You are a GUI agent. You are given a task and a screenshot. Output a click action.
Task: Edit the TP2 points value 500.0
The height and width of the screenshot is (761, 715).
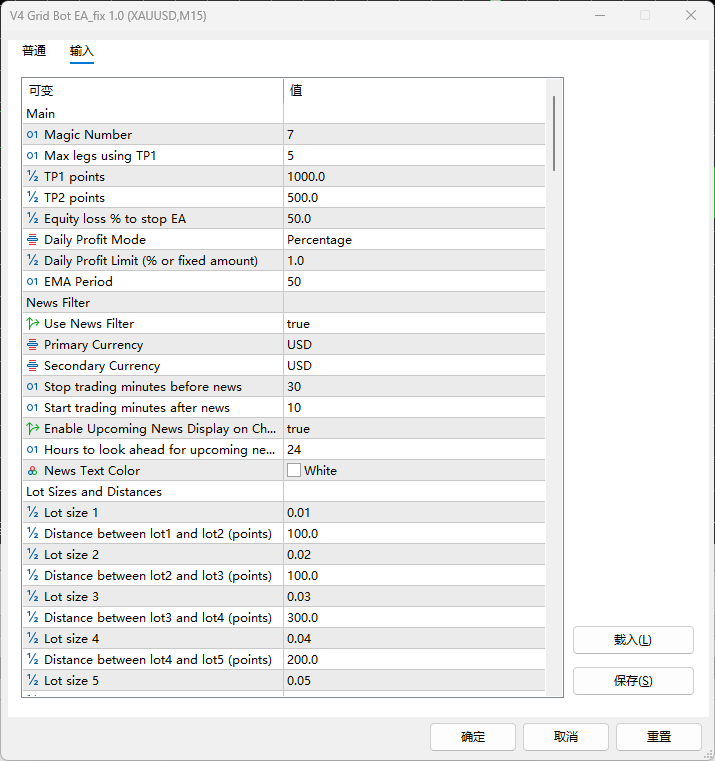[x=414, y=198]
